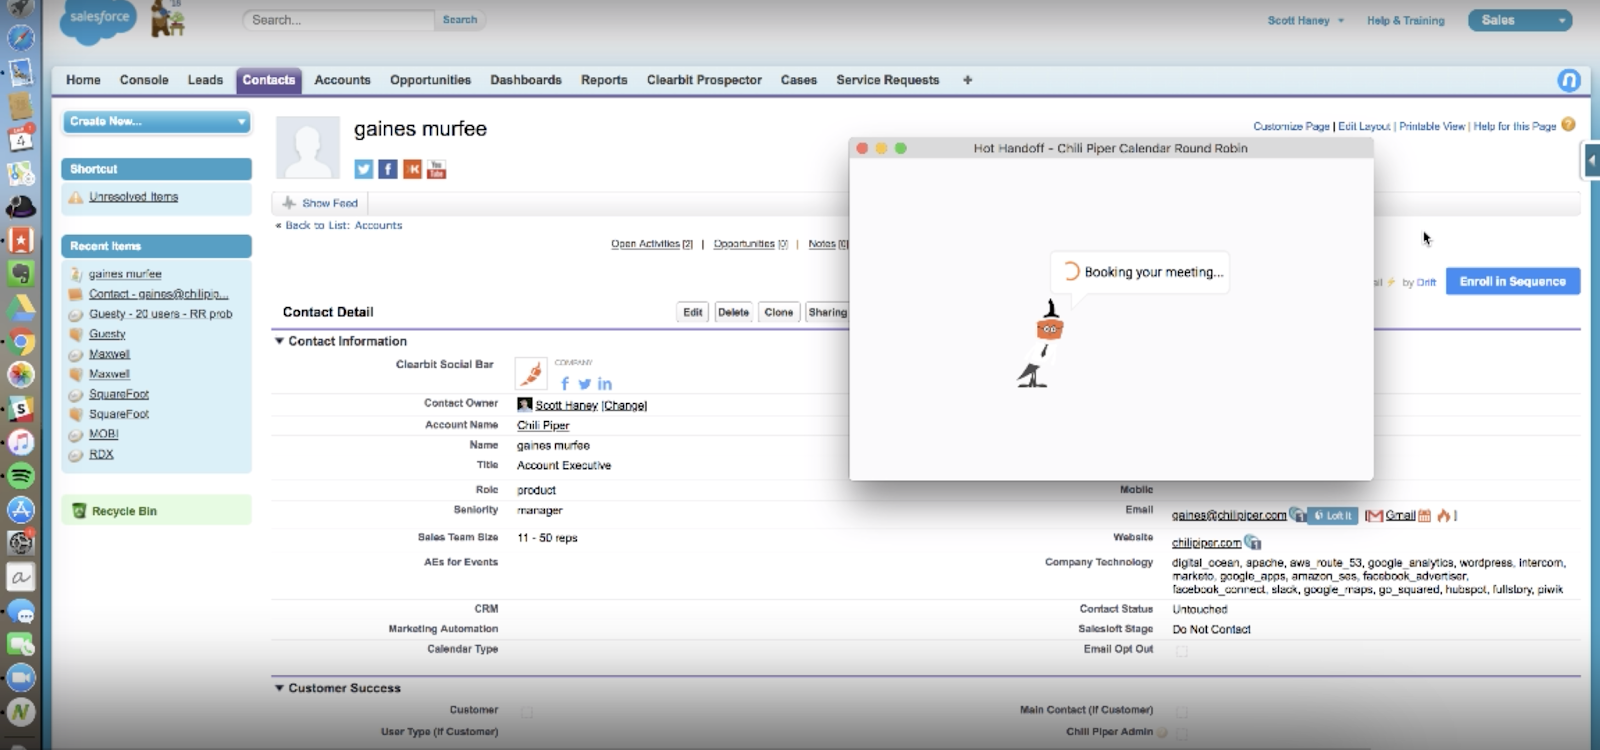Open Evernote from the dock
This screenshot has width=1600, height=750.
(x=21, y=273)
